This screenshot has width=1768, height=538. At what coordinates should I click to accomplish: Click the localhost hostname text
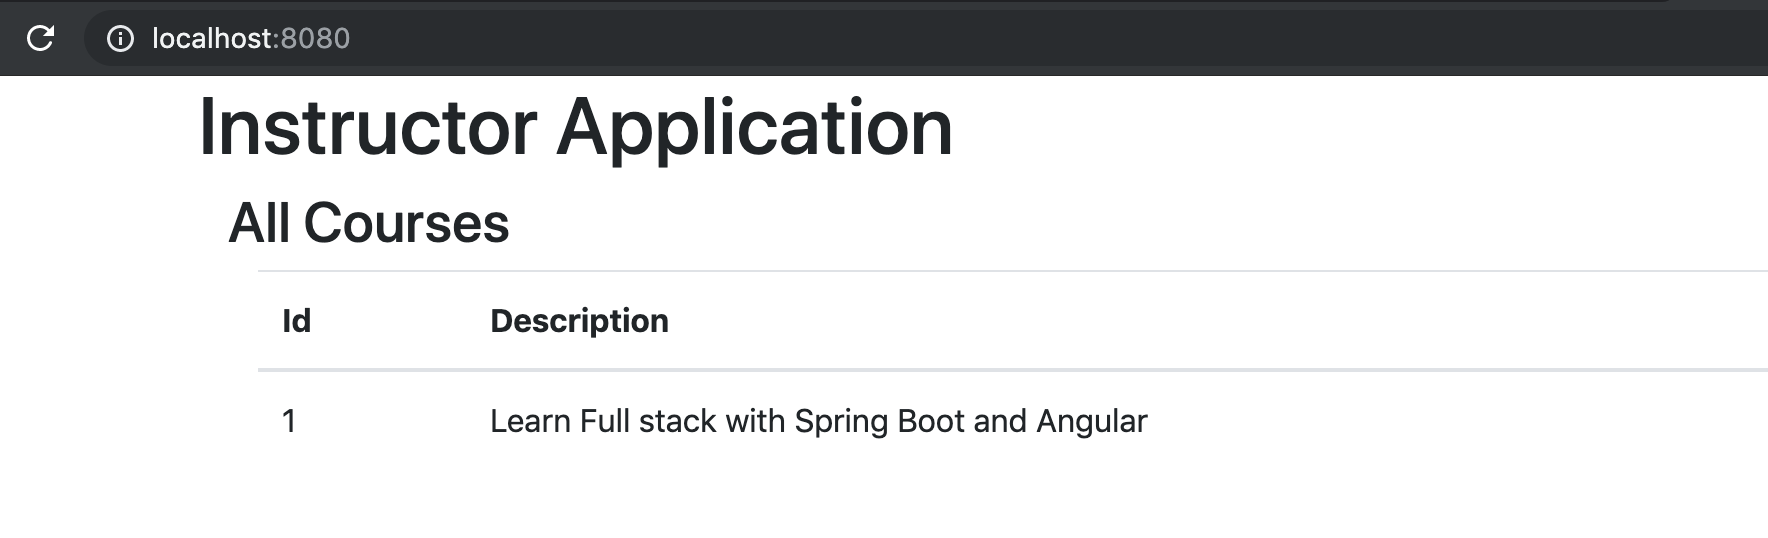pyautogui.click(x=212, y=38)
